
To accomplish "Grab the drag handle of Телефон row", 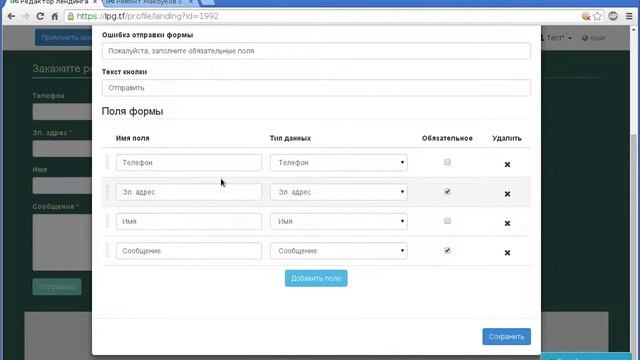I will 107,162.
